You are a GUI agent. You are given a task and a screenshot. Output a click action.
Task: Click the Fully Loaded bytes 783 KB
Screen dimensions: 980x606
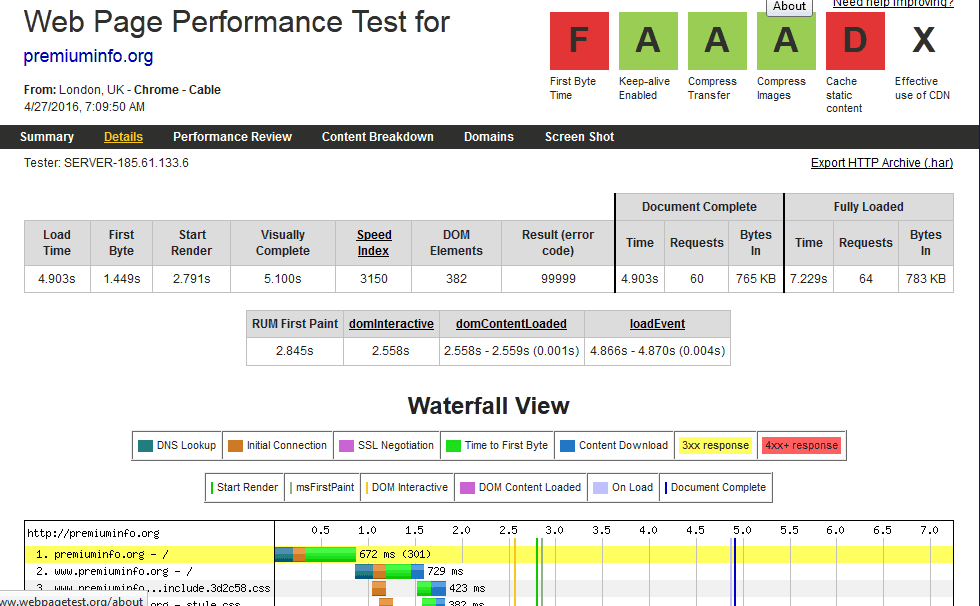926,279
